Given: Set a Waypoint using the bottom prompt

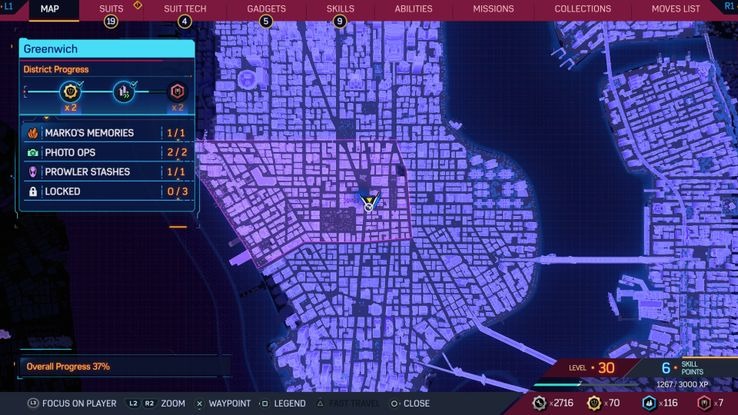Looking at the screenshot, I should click(x=228, y=403).
